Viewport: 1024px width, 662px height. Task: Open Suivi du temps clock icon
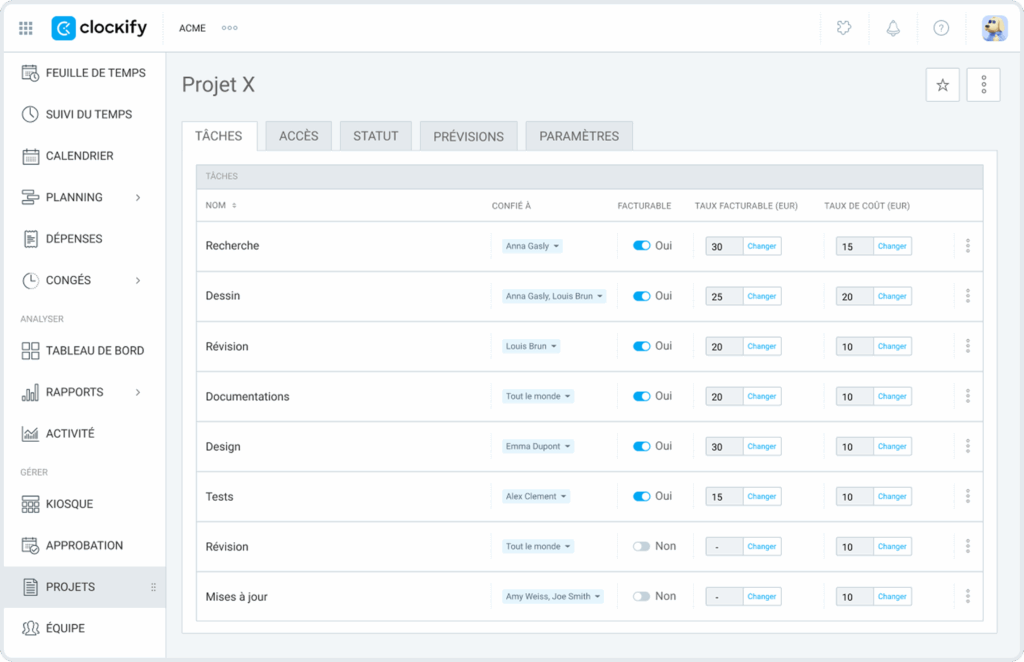pyautogui.click(x=30, y=114)
